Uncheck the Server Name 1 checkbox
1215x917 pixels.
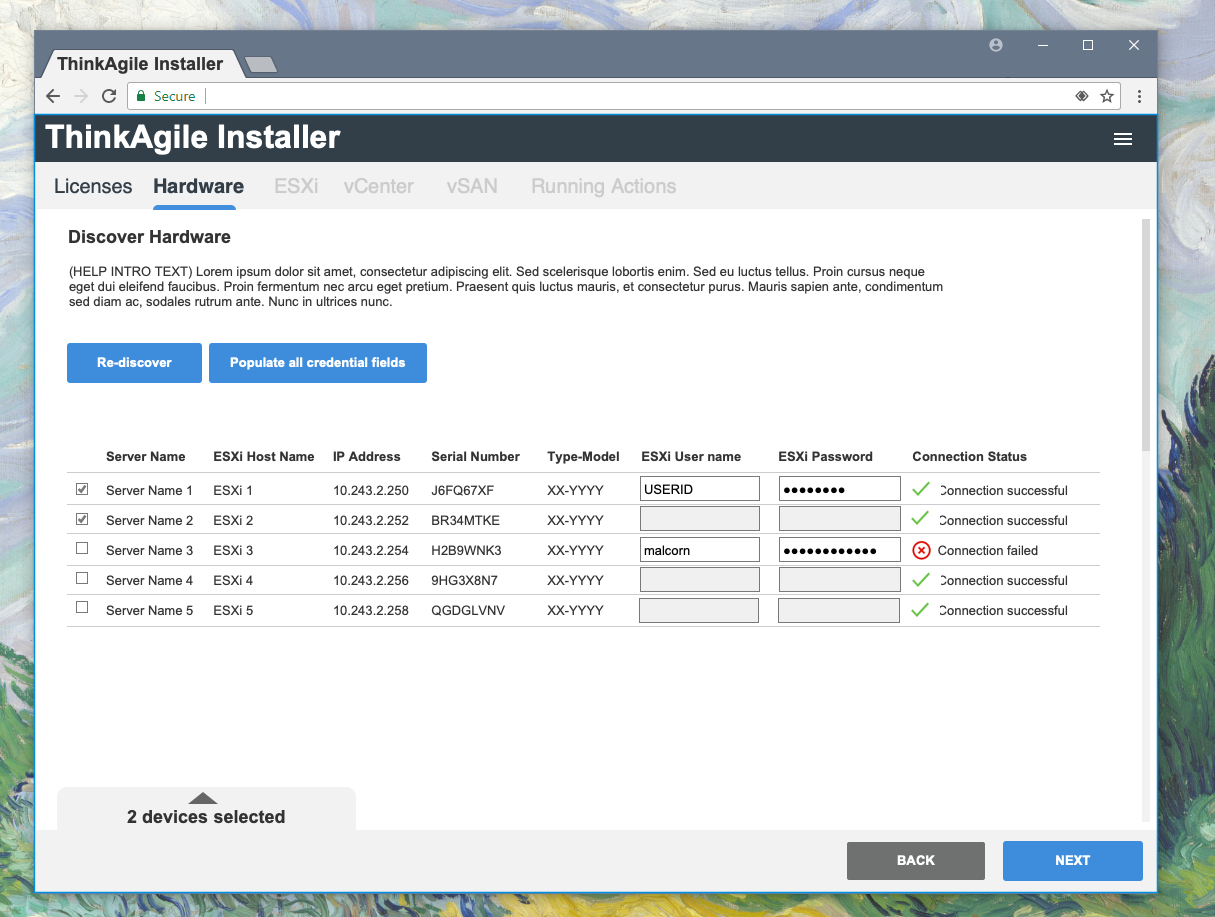click(82, 490)
